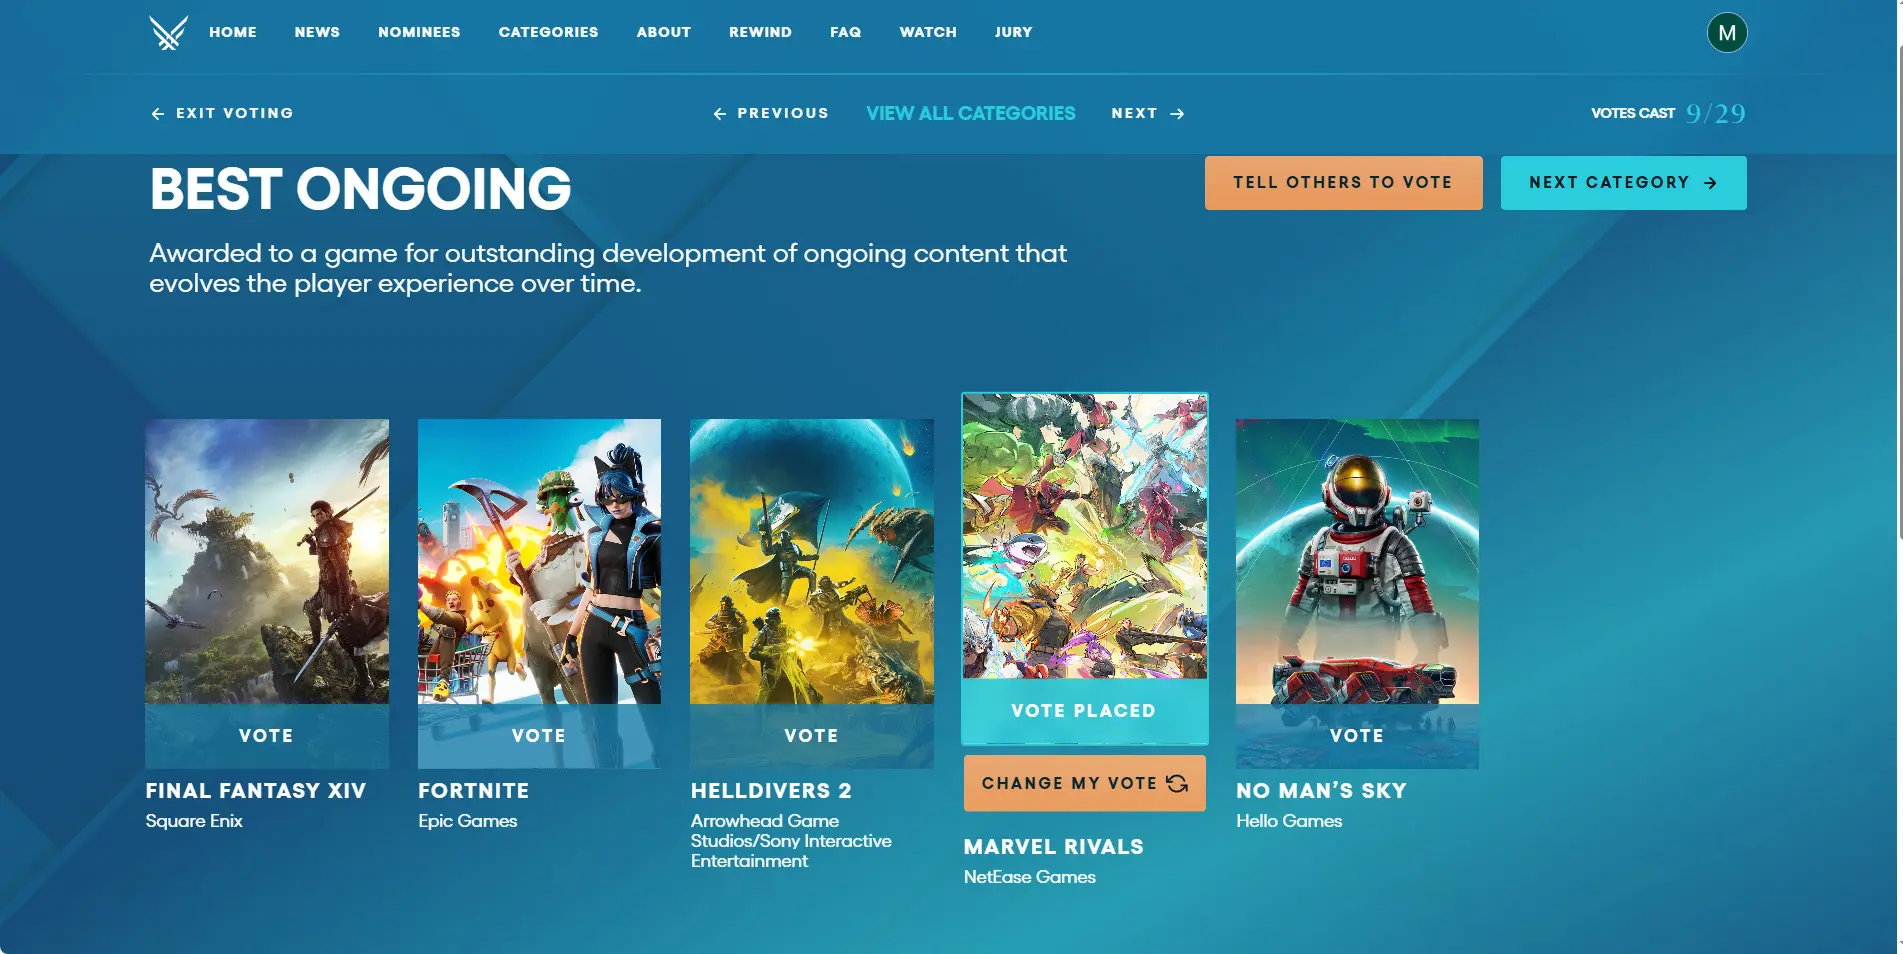Click the Helldivers 2 cover image
Viewport: 1903px width, 954px height.
812,562
